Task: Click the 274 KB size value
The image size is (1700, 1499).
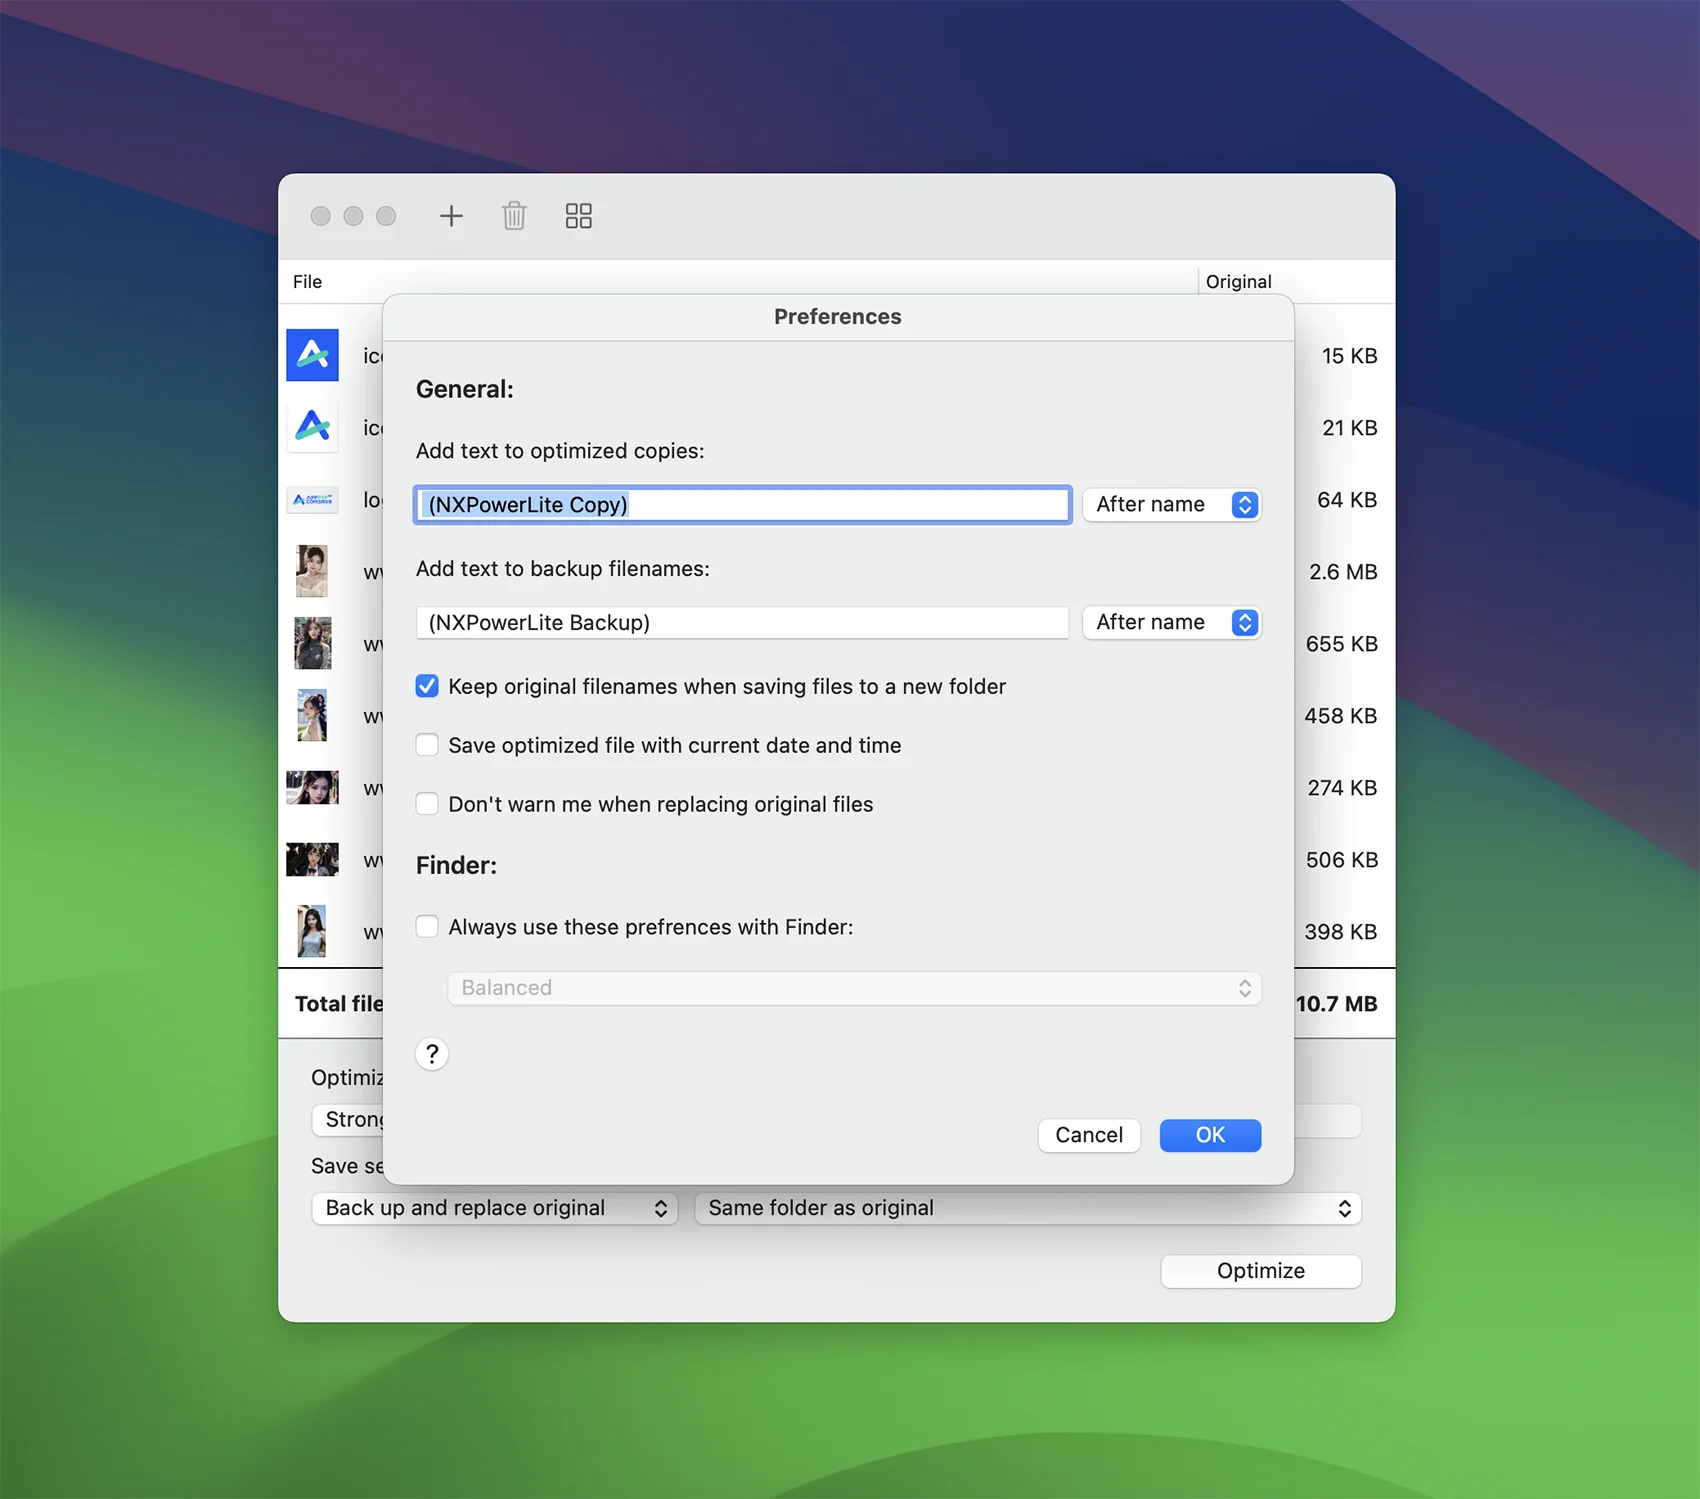Action: 1342,788
